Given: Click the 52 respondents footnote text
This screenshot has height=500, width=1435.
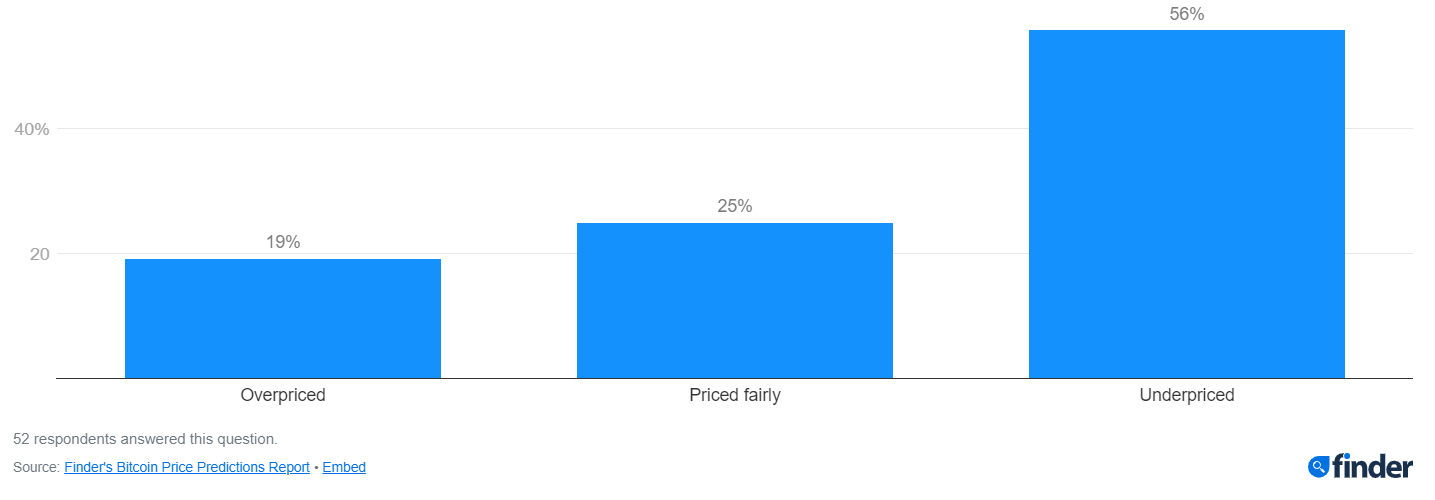Looking at the screenshot, I should pyautogui.click(x=145, y=439).
